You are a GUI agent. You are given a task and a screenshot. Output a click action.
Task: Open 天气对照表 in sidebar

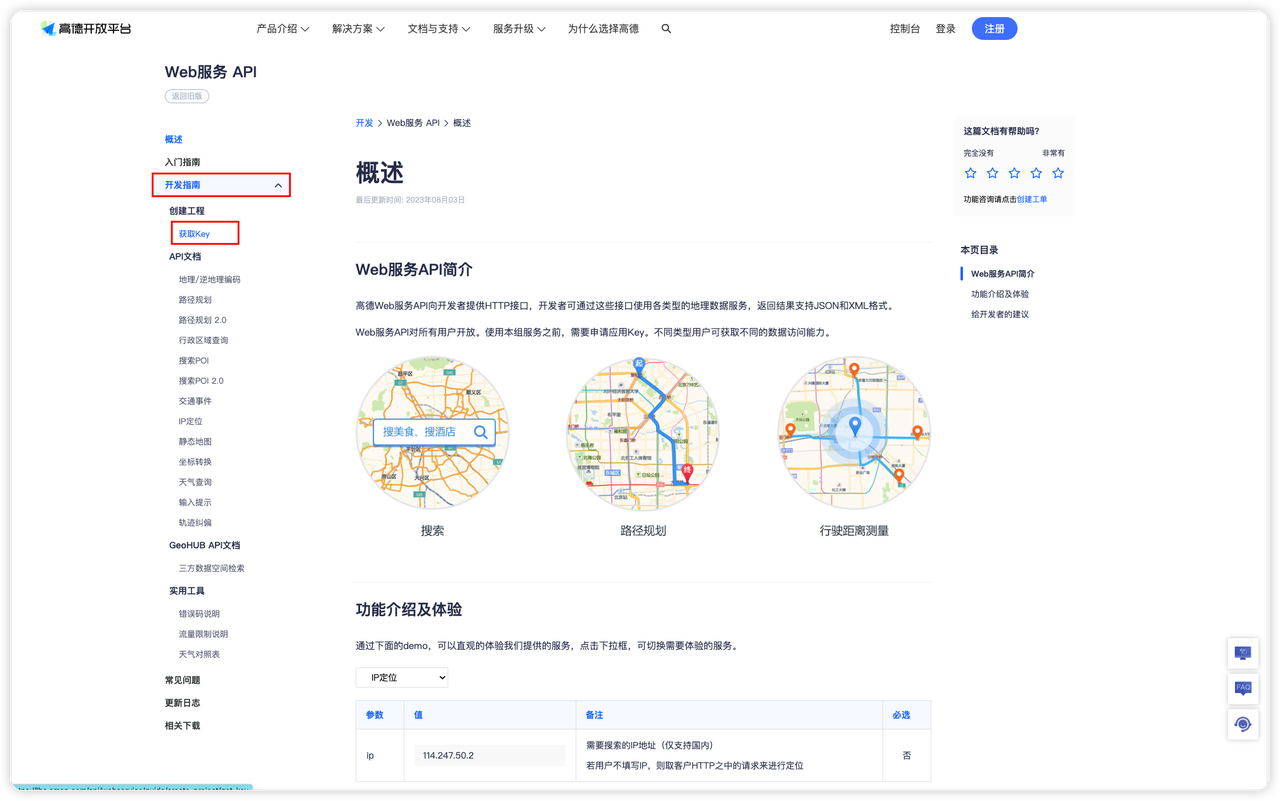[x=199, y=655]
